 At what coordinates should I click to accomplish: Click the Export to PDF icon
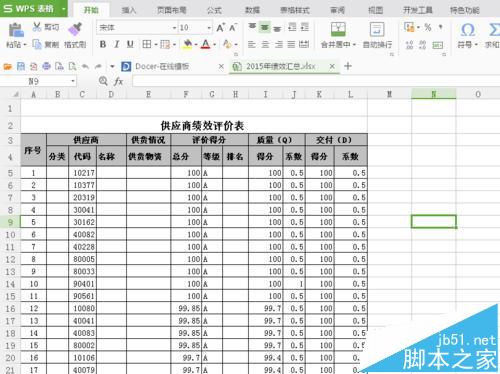coord(34,67)
